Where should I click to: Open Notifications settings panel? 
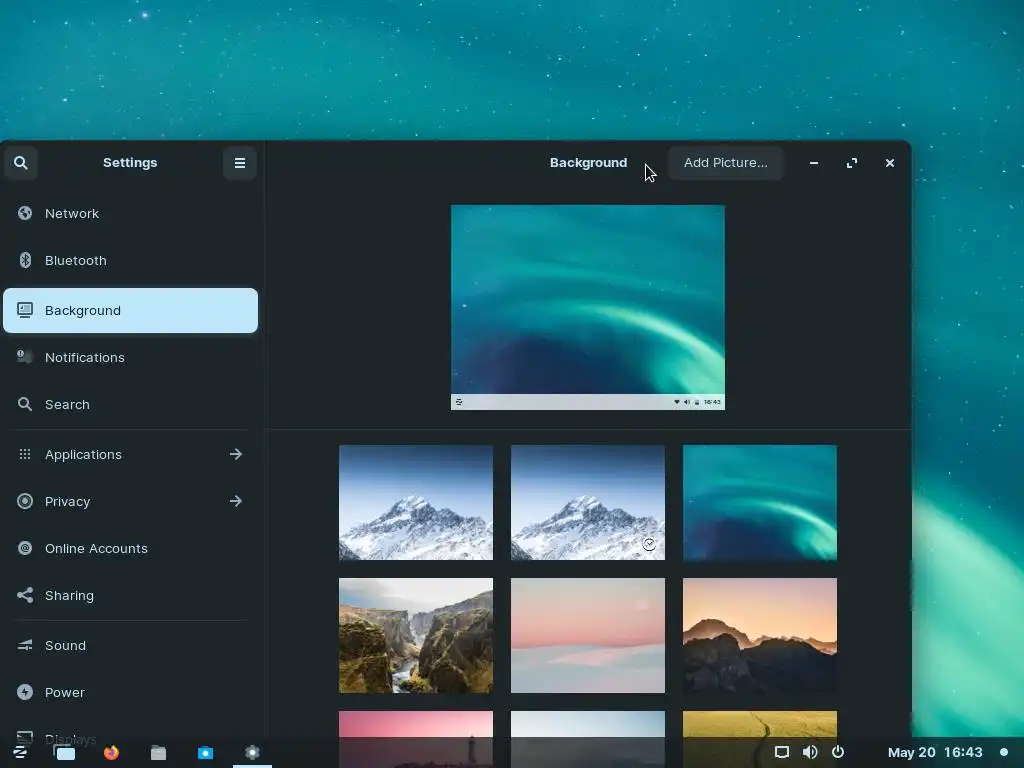point(131,357)
